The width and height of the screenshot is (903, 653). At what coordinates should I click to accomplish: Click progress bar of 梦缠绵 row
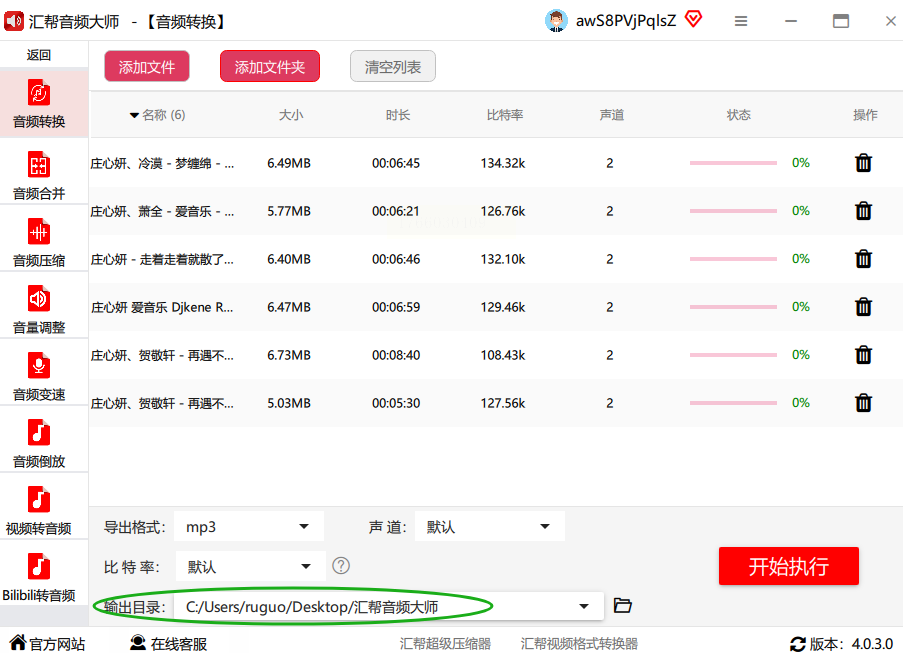pyautogui.click(x=733, y=163)
